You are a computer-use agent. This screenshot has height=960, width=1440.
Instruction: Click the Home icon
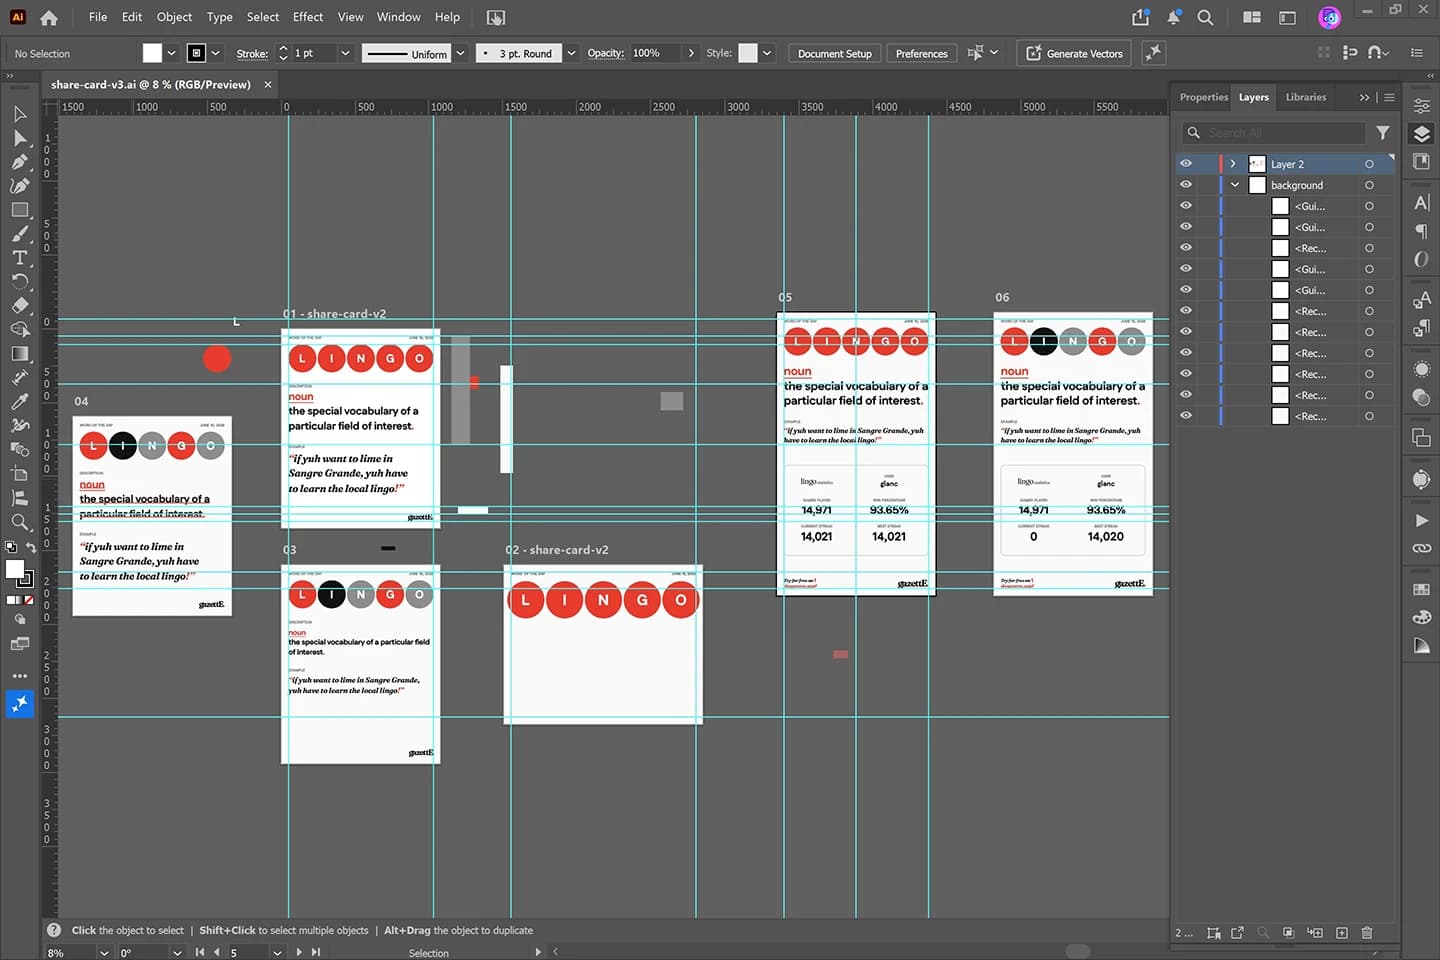[49, 17]
